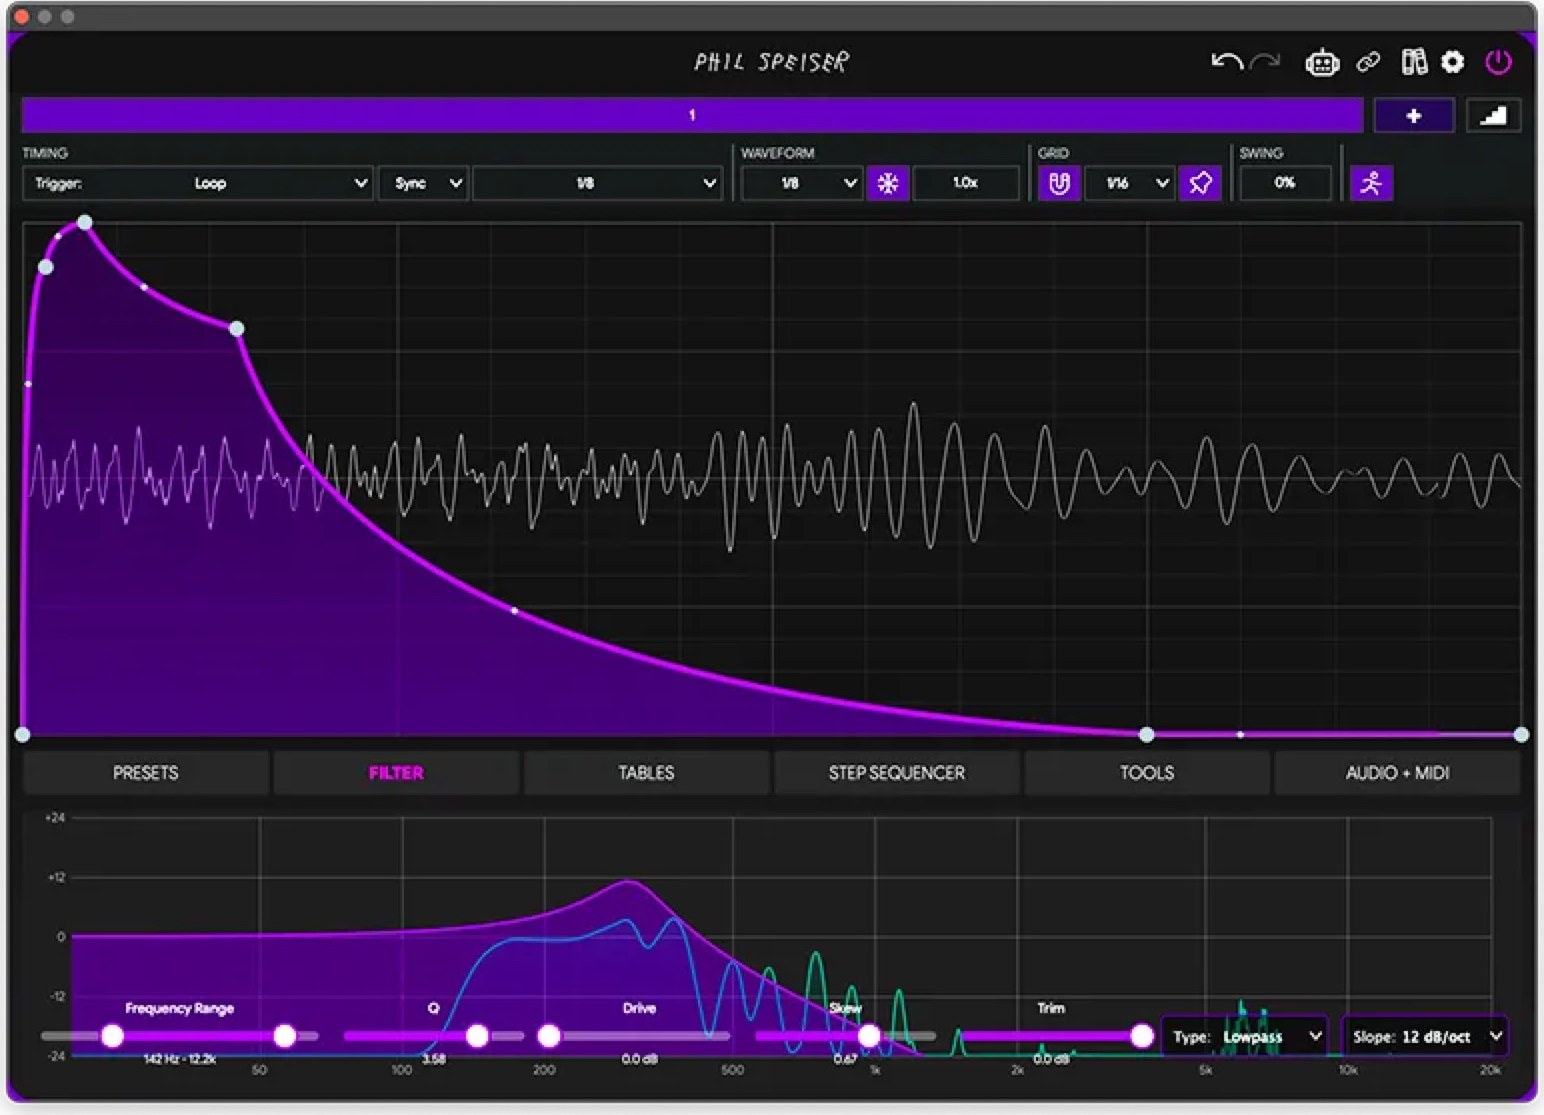Switch to the Presets tab
1544x1115 pixels.
[x=146, y=773]
